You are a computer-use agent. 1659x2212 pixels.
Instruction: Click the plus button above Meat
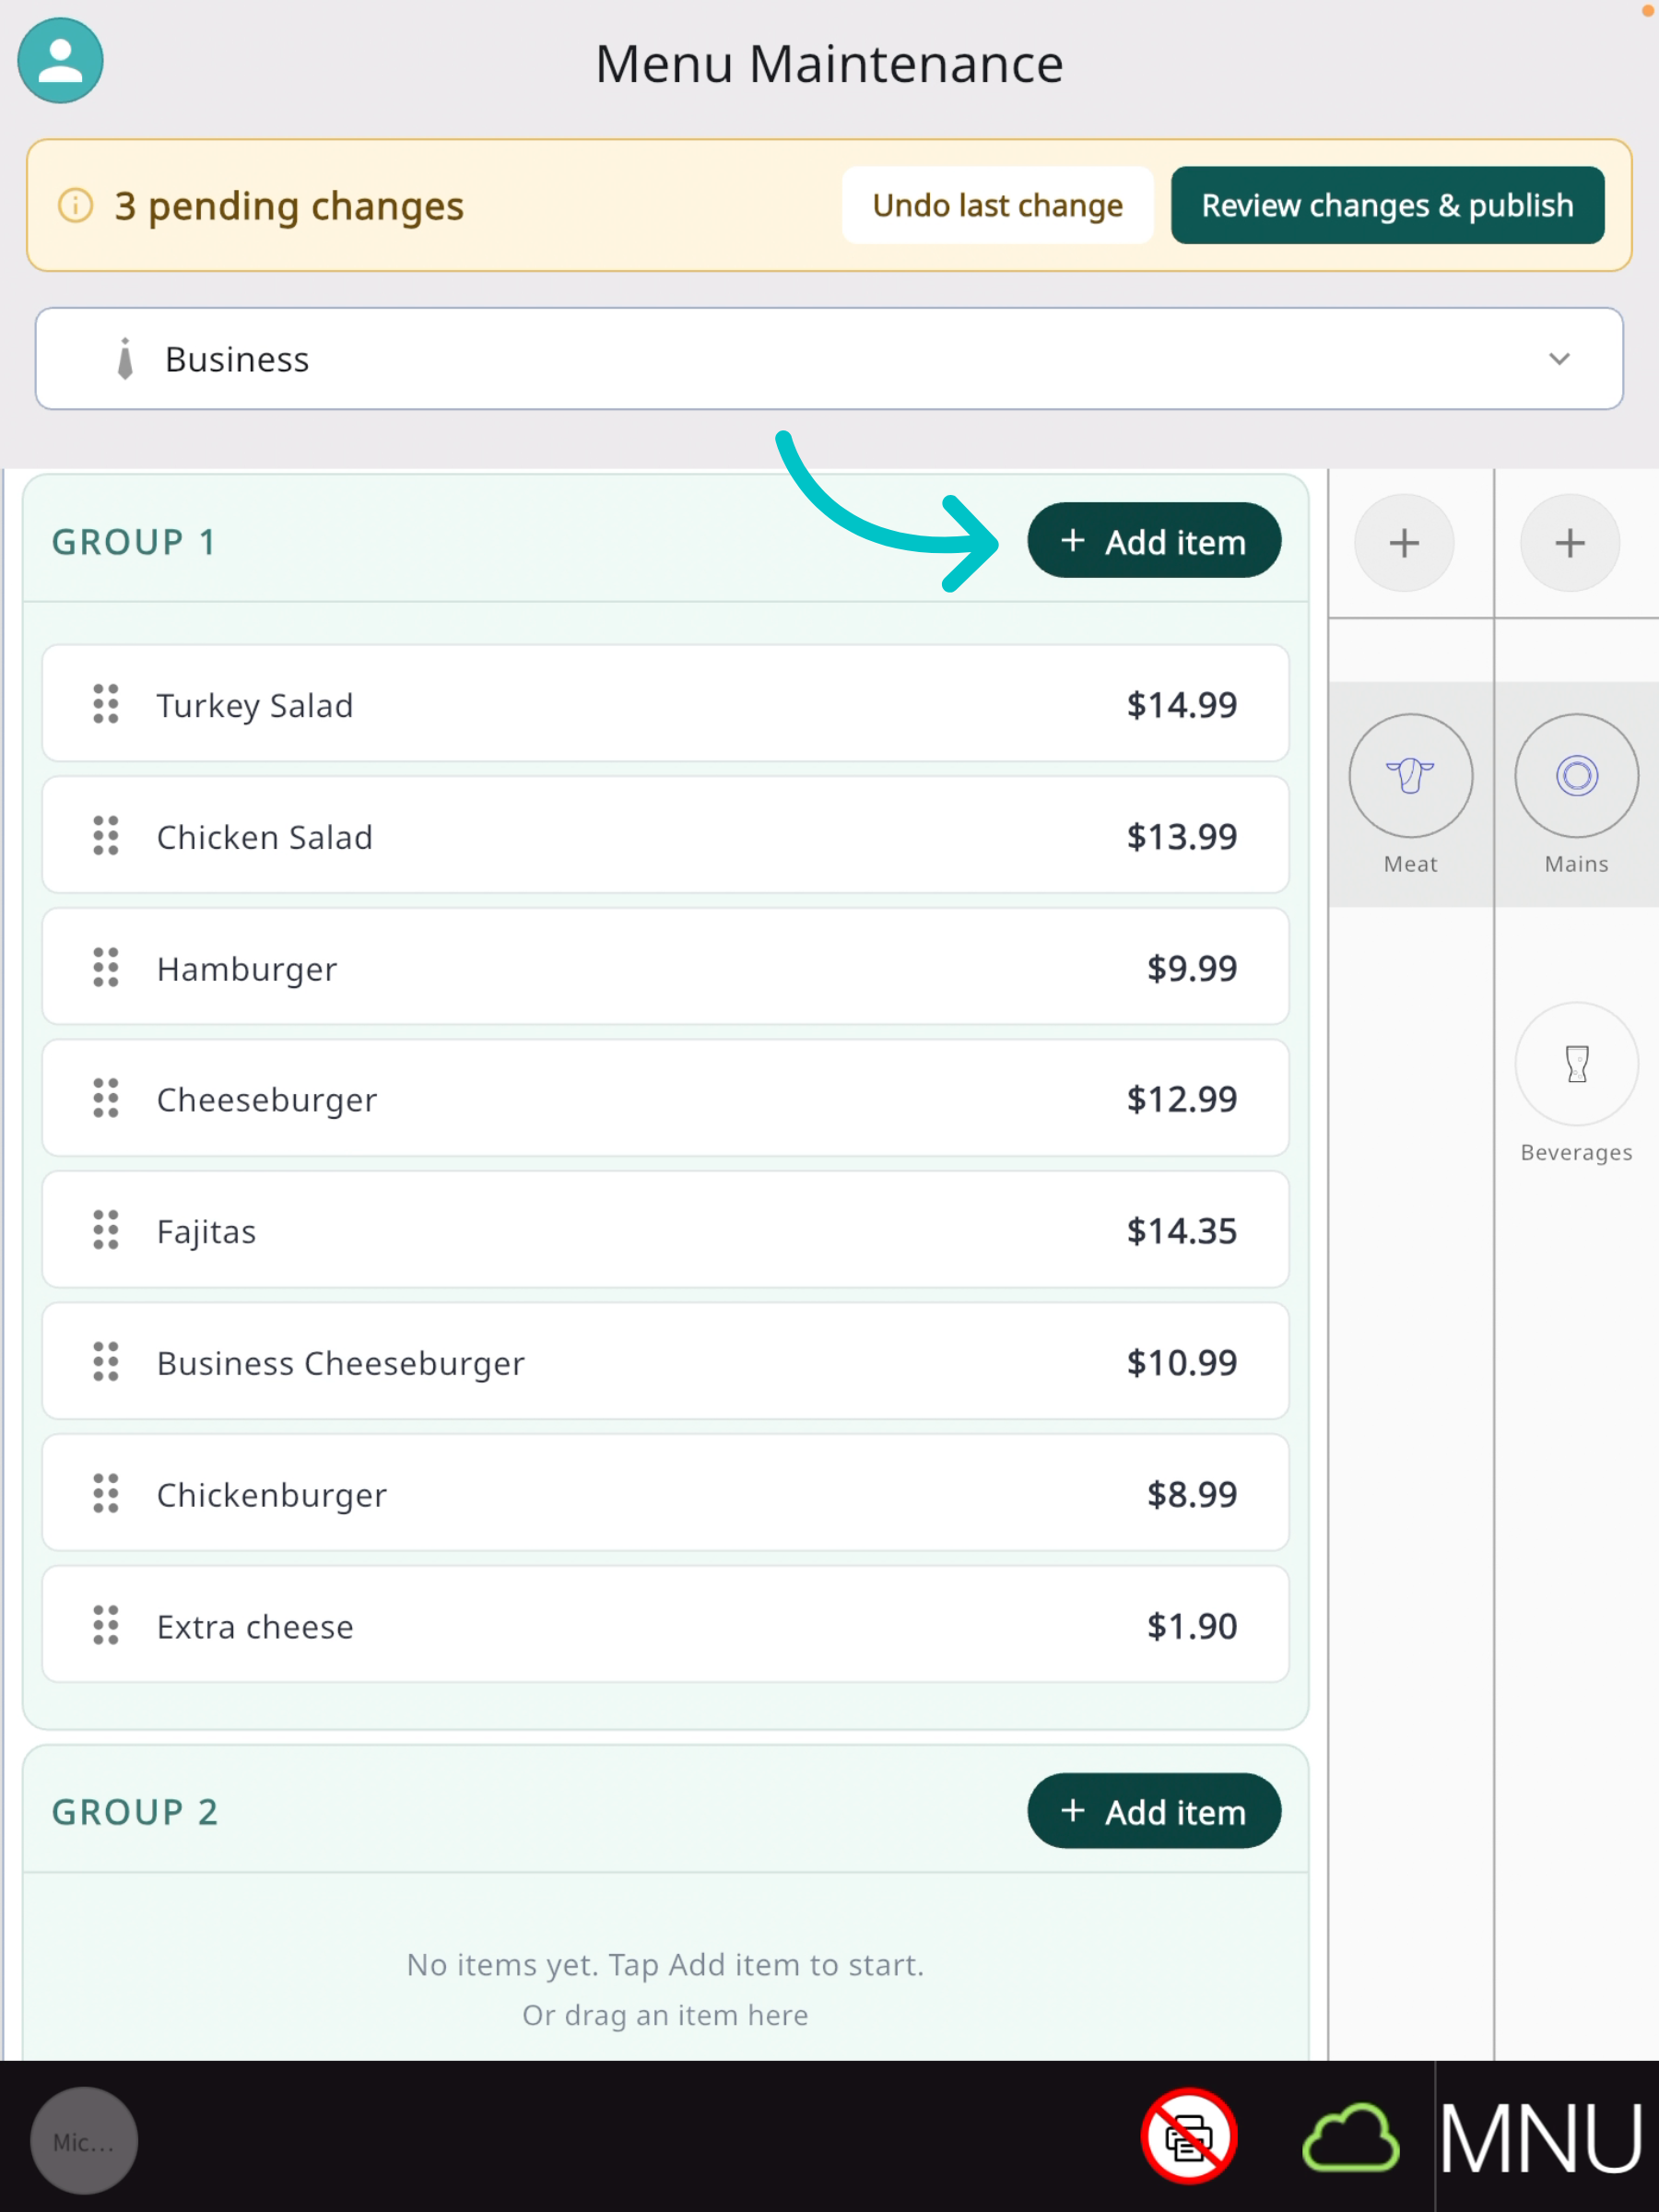click(1404, 543)
